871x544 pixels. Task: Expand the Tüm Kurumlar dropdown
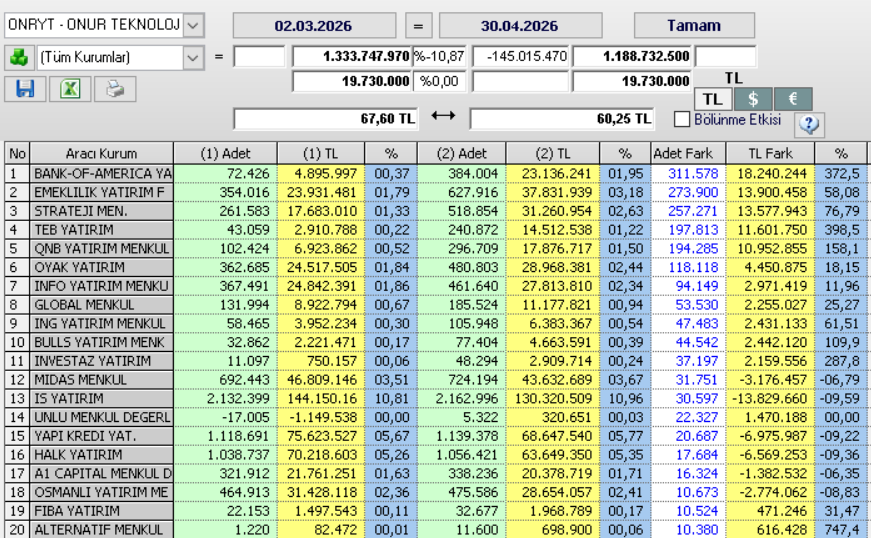(193, 57)
